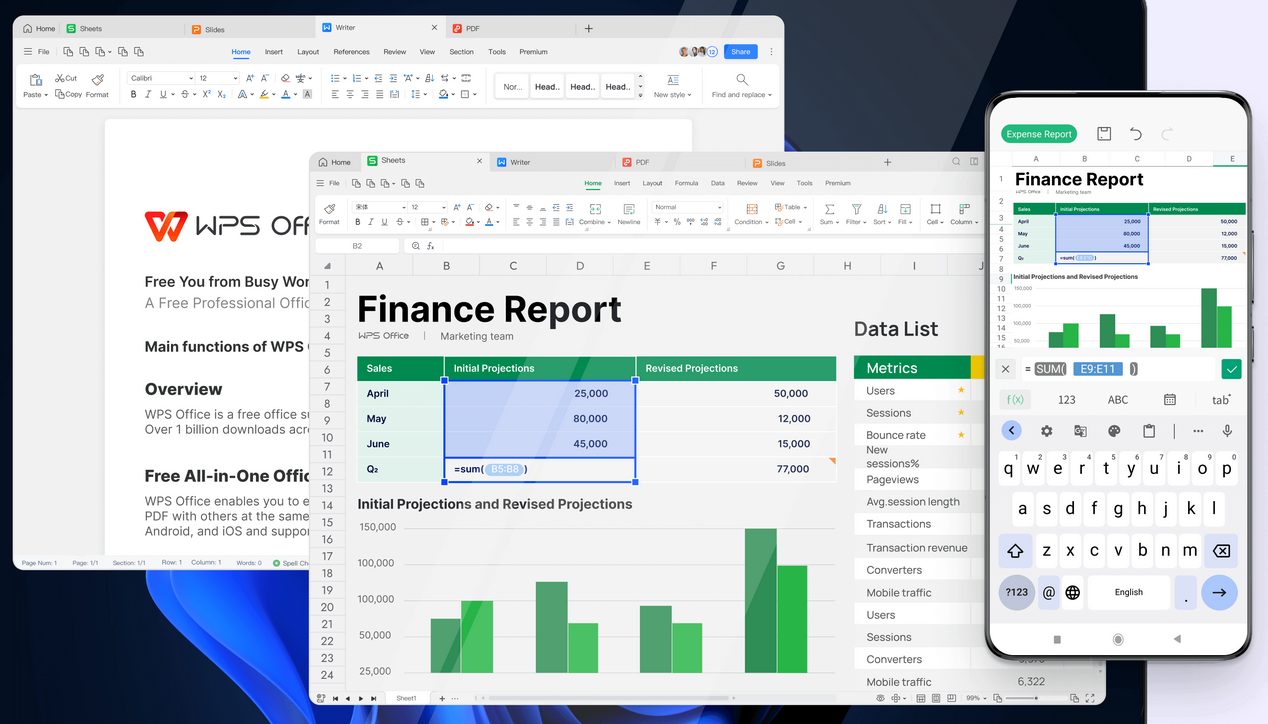Expand Fill dropdown in Sheets ribbon
This screenshot has height=724, width=1268.
[909, 222]
